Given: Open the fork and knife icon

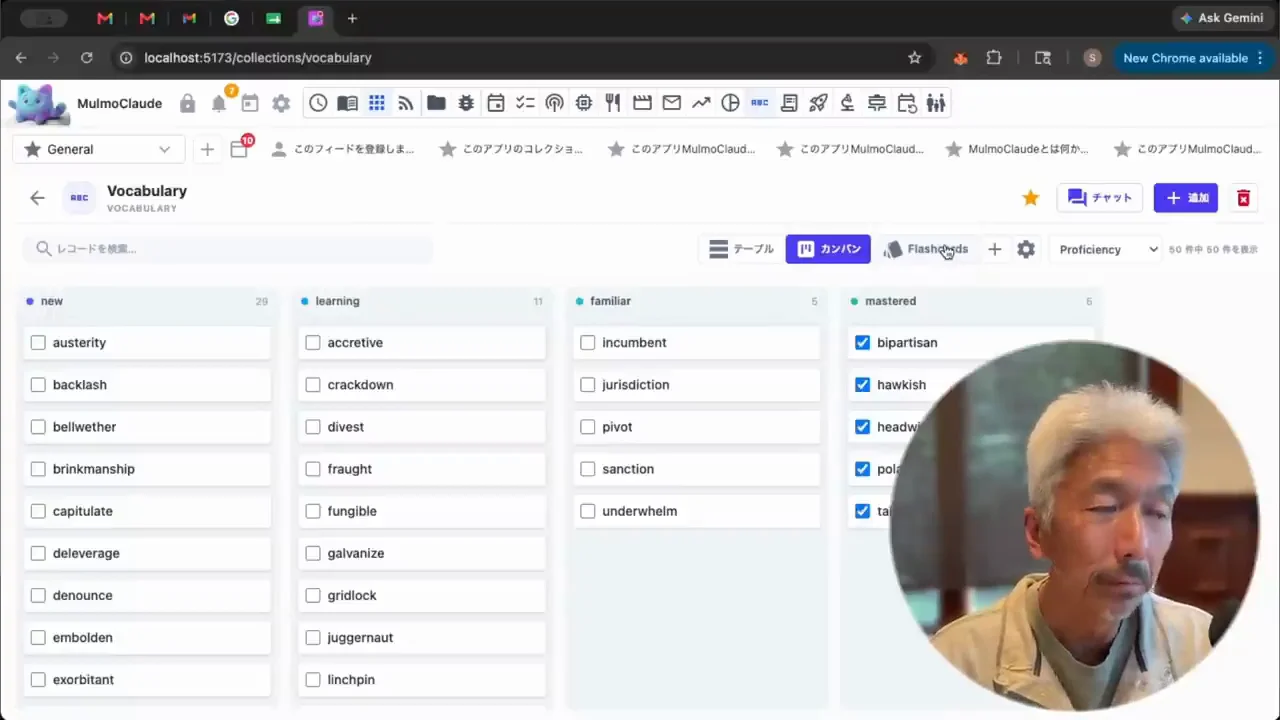Looking at the screenshot, I should click(x=613, y=103).
